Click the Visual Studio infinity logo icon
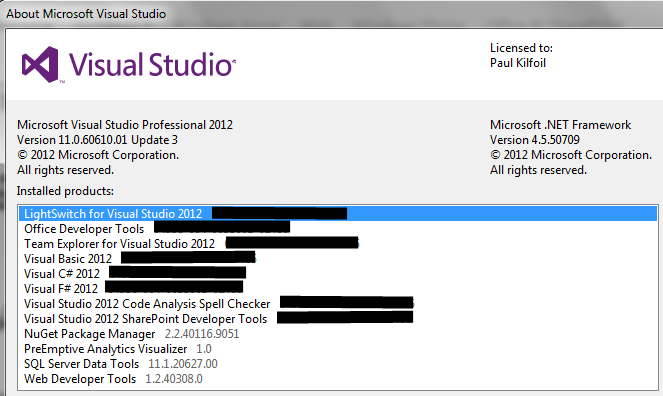Image resolution: width=663 pixels, height=396 pixels. pos(40,64)
